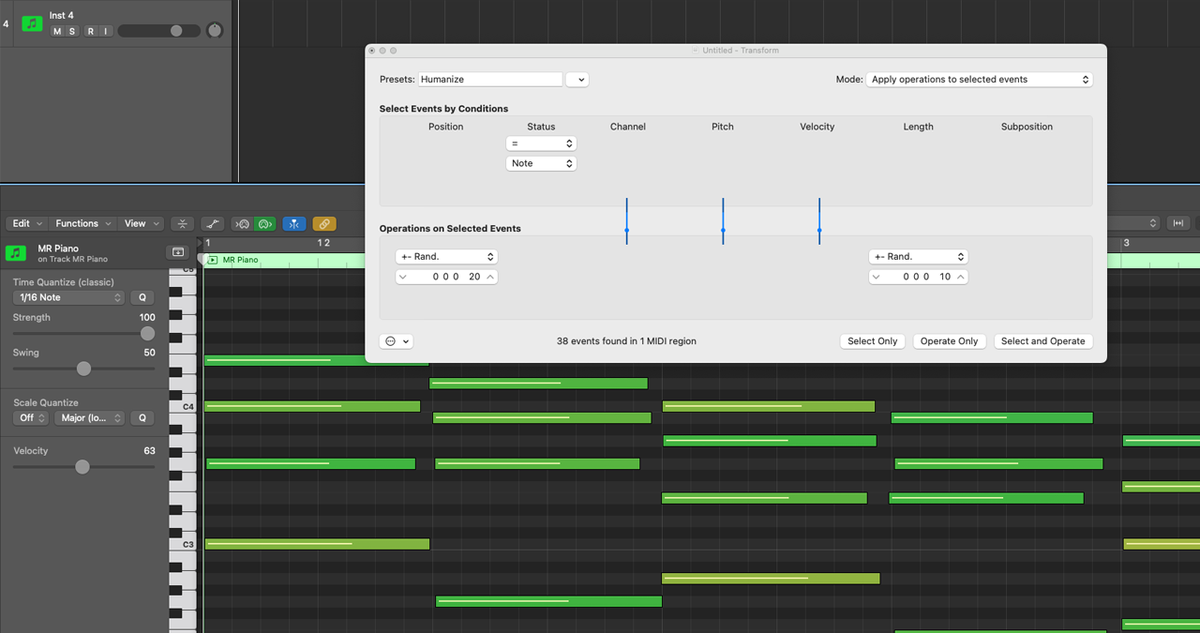Click the Position random value field 0 0 0 20
The image size is (1200, 633).
447,277
